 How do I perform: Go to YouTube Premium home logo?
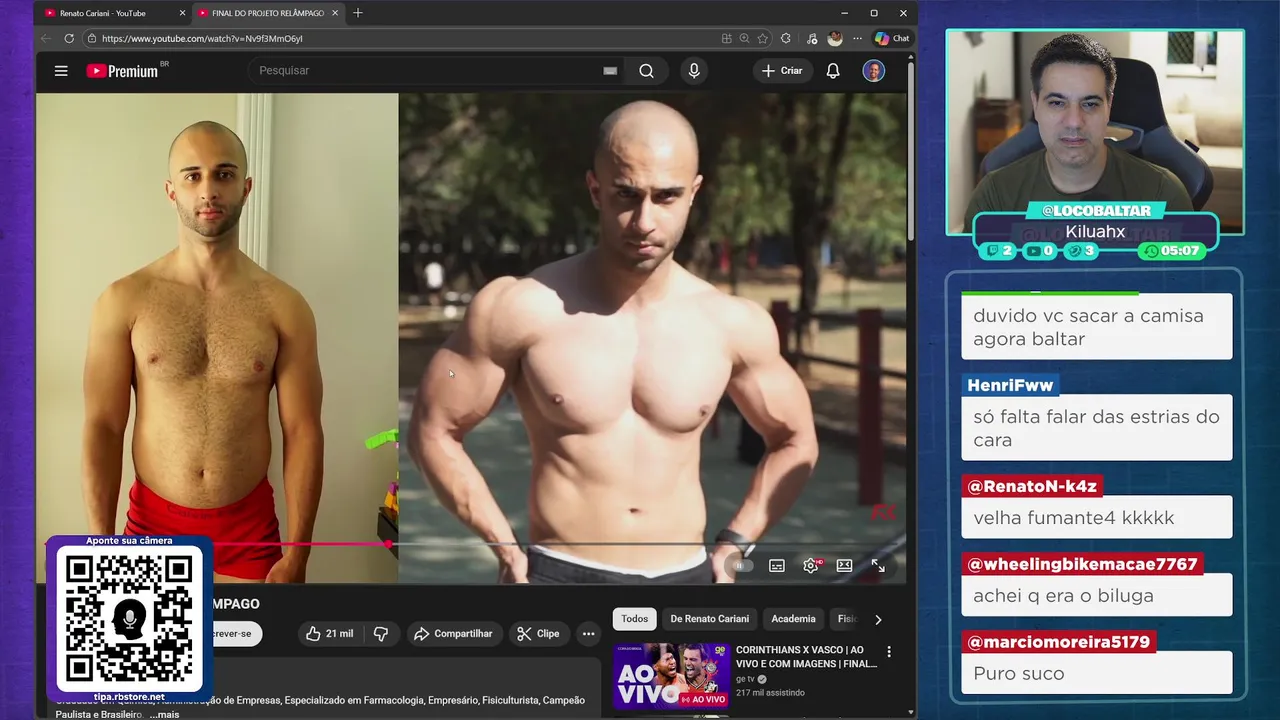click(x=122, y=71)
